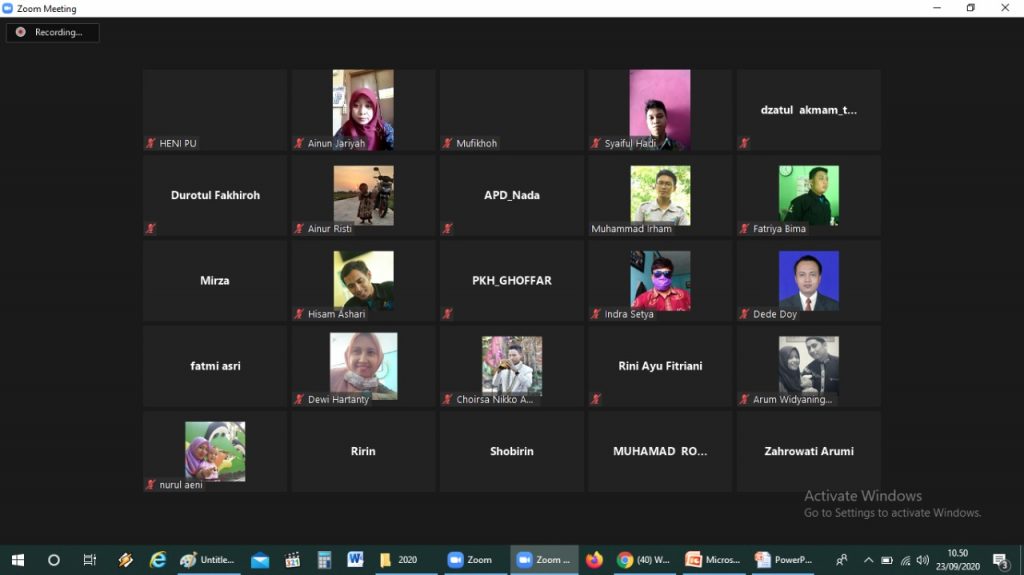Image resolution: width=1024 pixels, height=575 pixels.
Task: Click the muted mic icon beside Mufikhoh
Action: tap(448, 143)
